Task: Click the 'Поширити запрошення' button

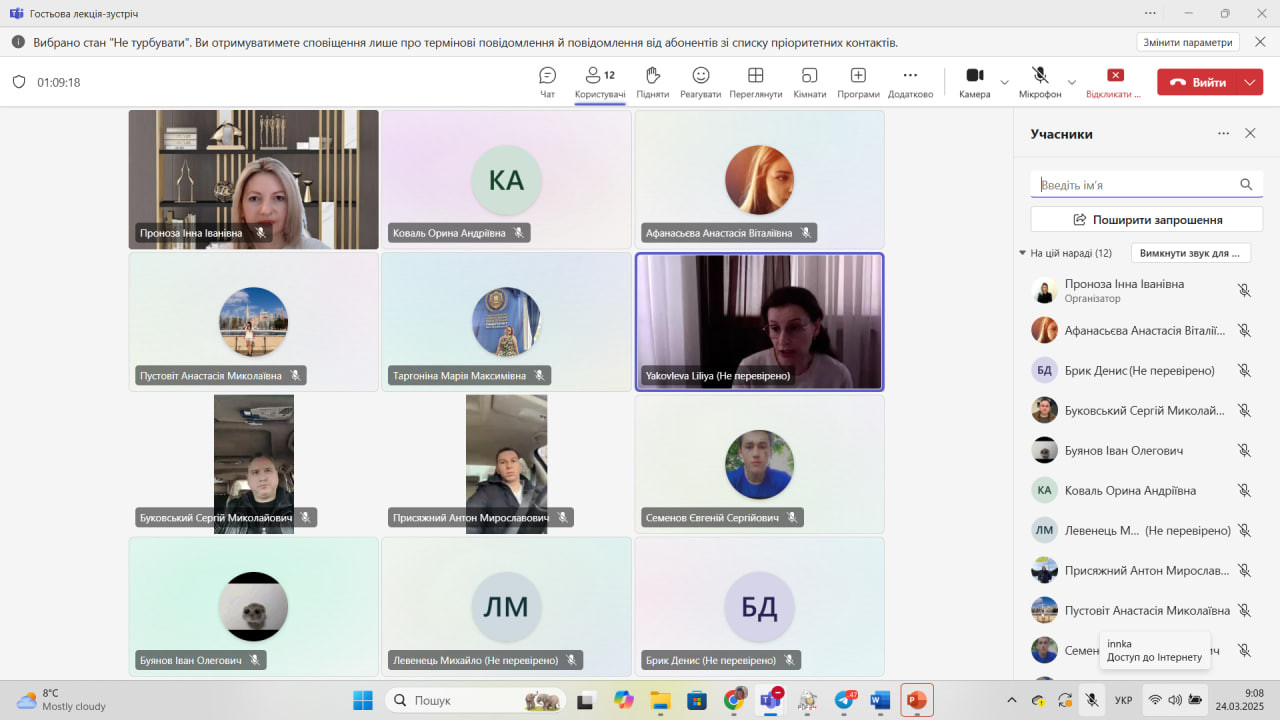Action: tap(1146, 219)
